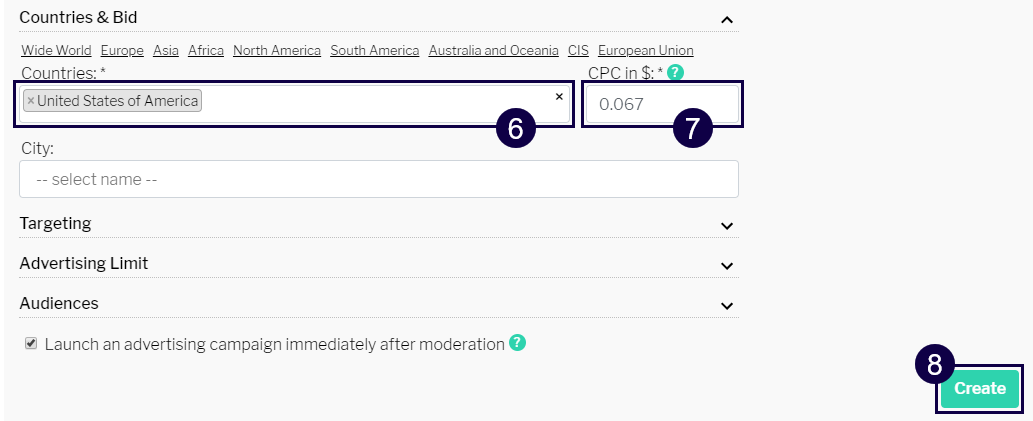The height and width of the screenshot is (421, 1033).
Task: Click help icon beside launch campaign checkbox
Action: point(517,343)
